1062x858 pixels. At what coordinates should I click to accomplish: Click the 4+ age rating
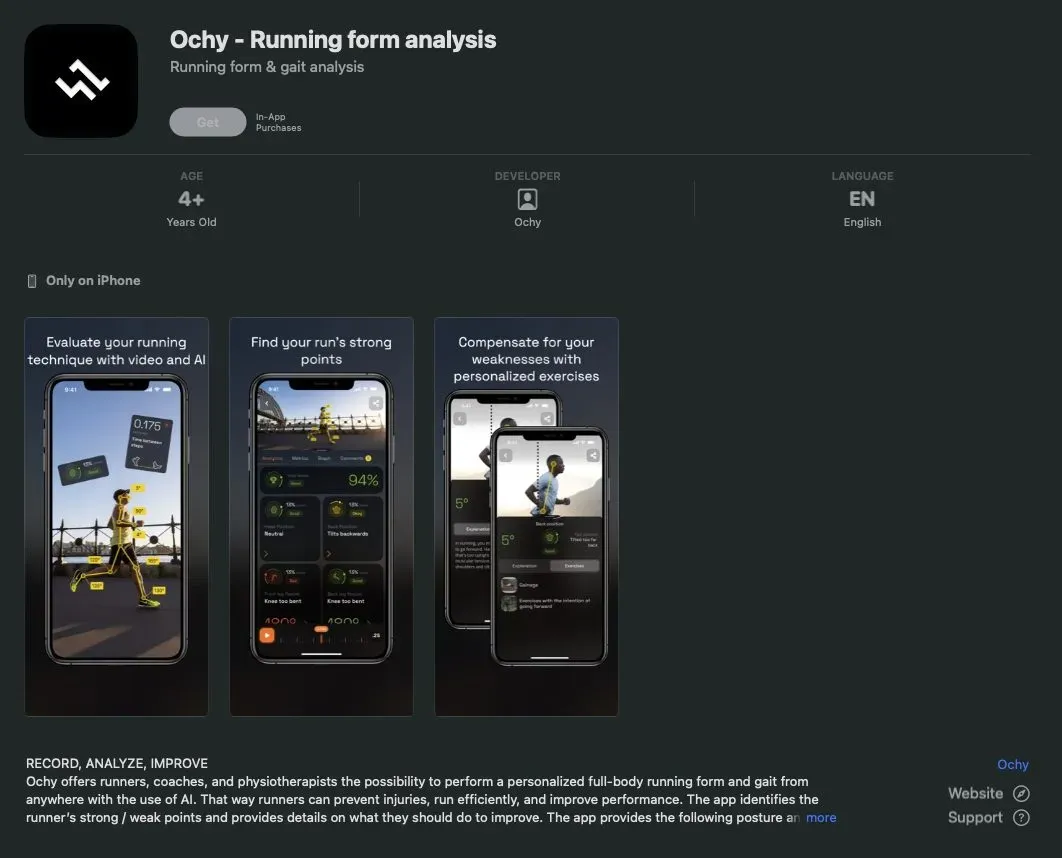[x=191, y=200]
